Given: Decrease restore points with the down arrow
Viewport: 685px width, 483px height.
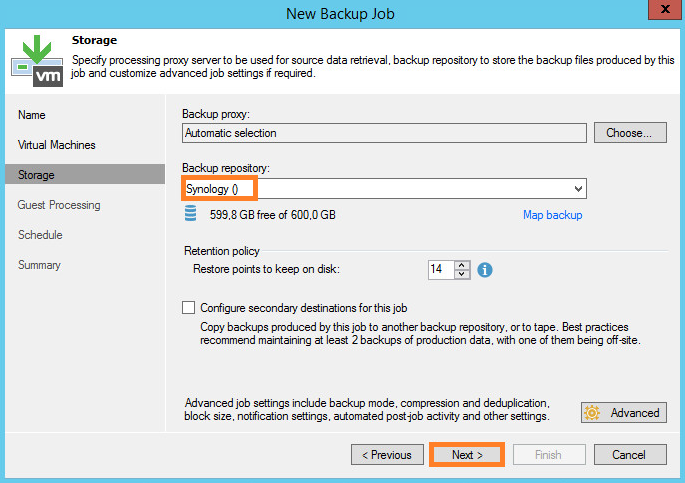Looking at the screenshot, I should click(462, 274).
